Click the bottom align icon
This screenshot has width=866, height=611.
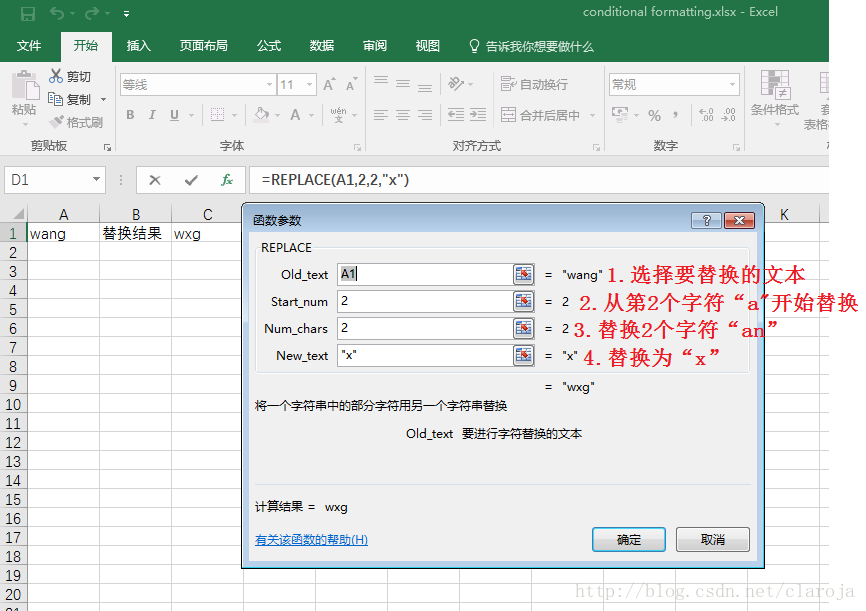(425, 86)
